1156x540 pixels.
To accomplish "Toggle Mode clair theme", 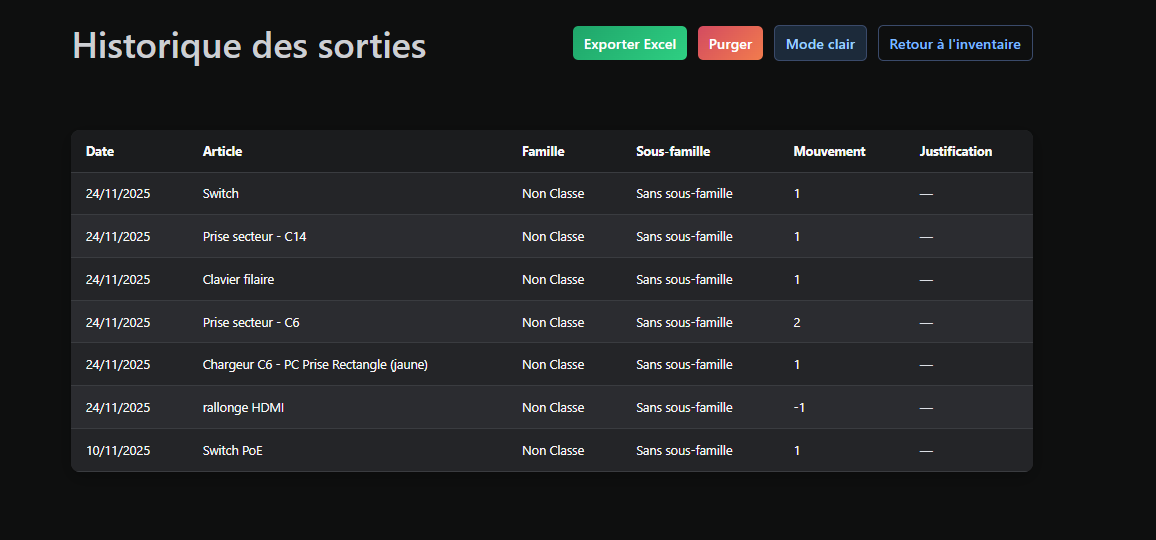I will [x=820, y=44].
